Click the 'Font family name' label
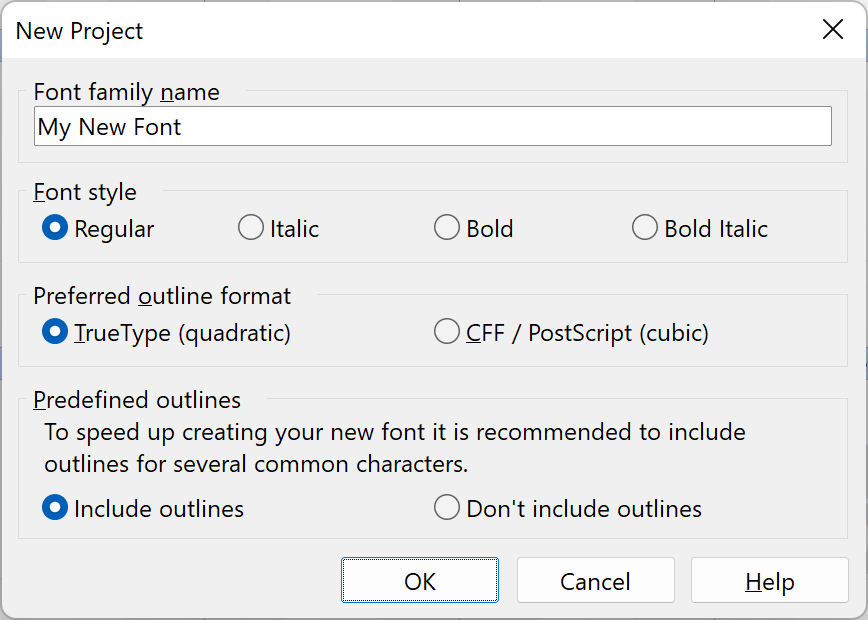 (126, 92)
